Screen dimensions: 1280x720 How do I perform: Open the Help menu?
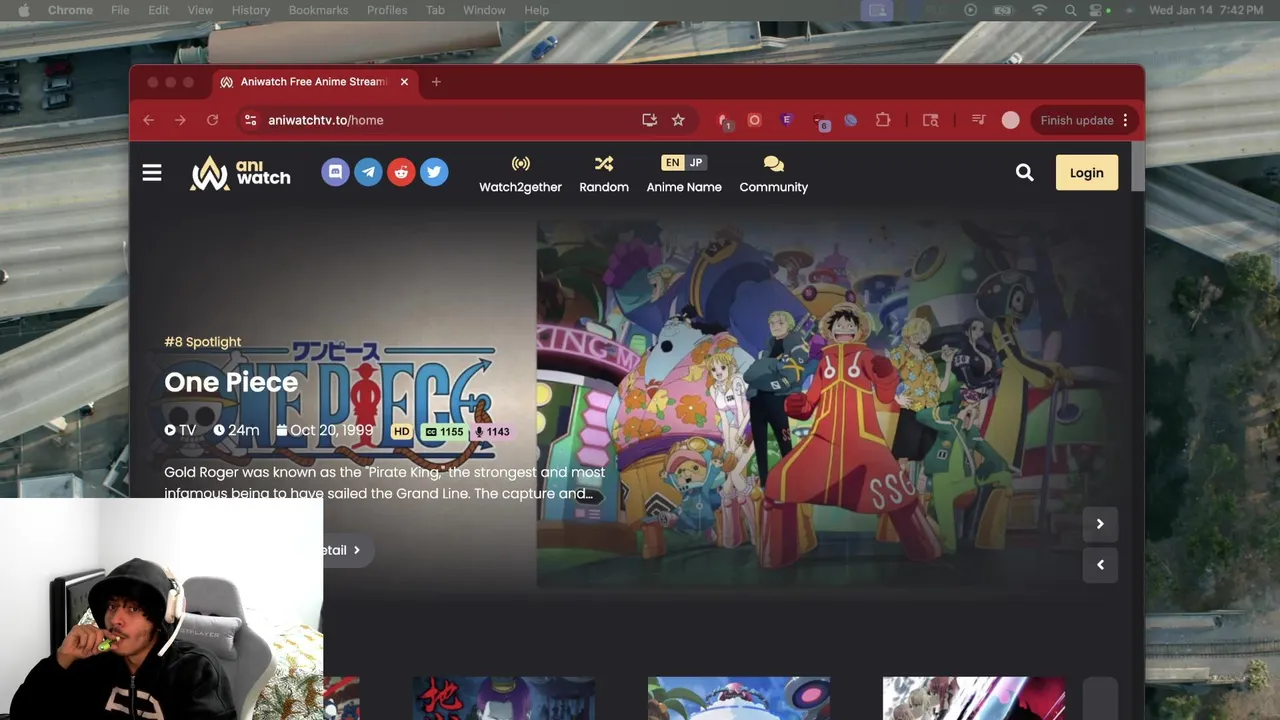(537, 10)
